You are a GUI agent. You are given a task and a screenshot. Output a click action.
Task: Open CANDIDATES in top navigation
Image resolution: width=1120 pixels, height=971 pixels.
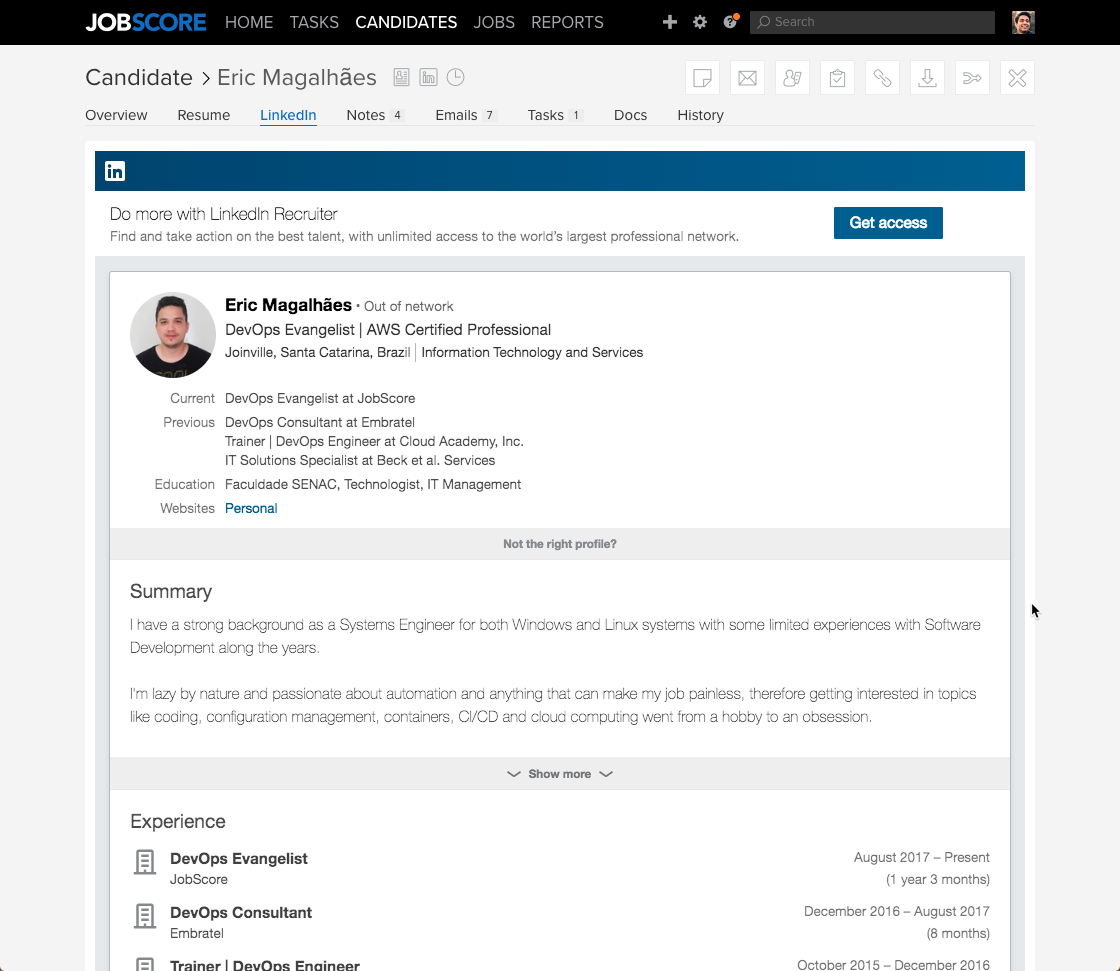(x=406, y=22)
